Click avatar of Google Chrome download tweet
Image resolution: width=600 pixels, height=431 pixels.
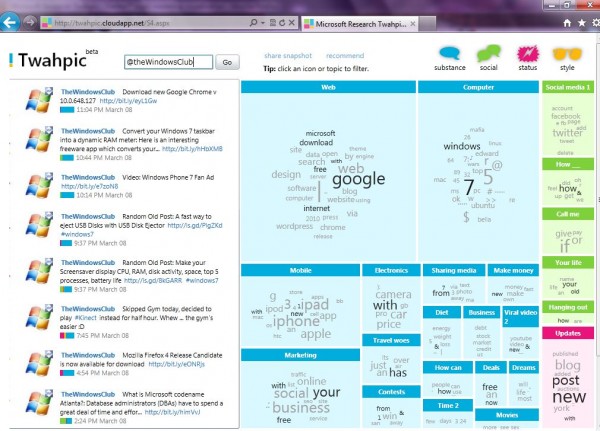39,100
